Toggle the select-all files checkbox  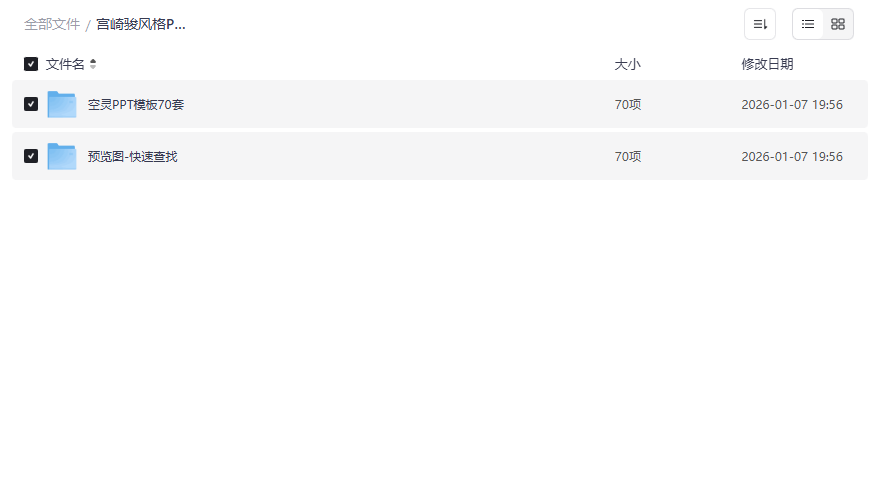pos(31,64)
